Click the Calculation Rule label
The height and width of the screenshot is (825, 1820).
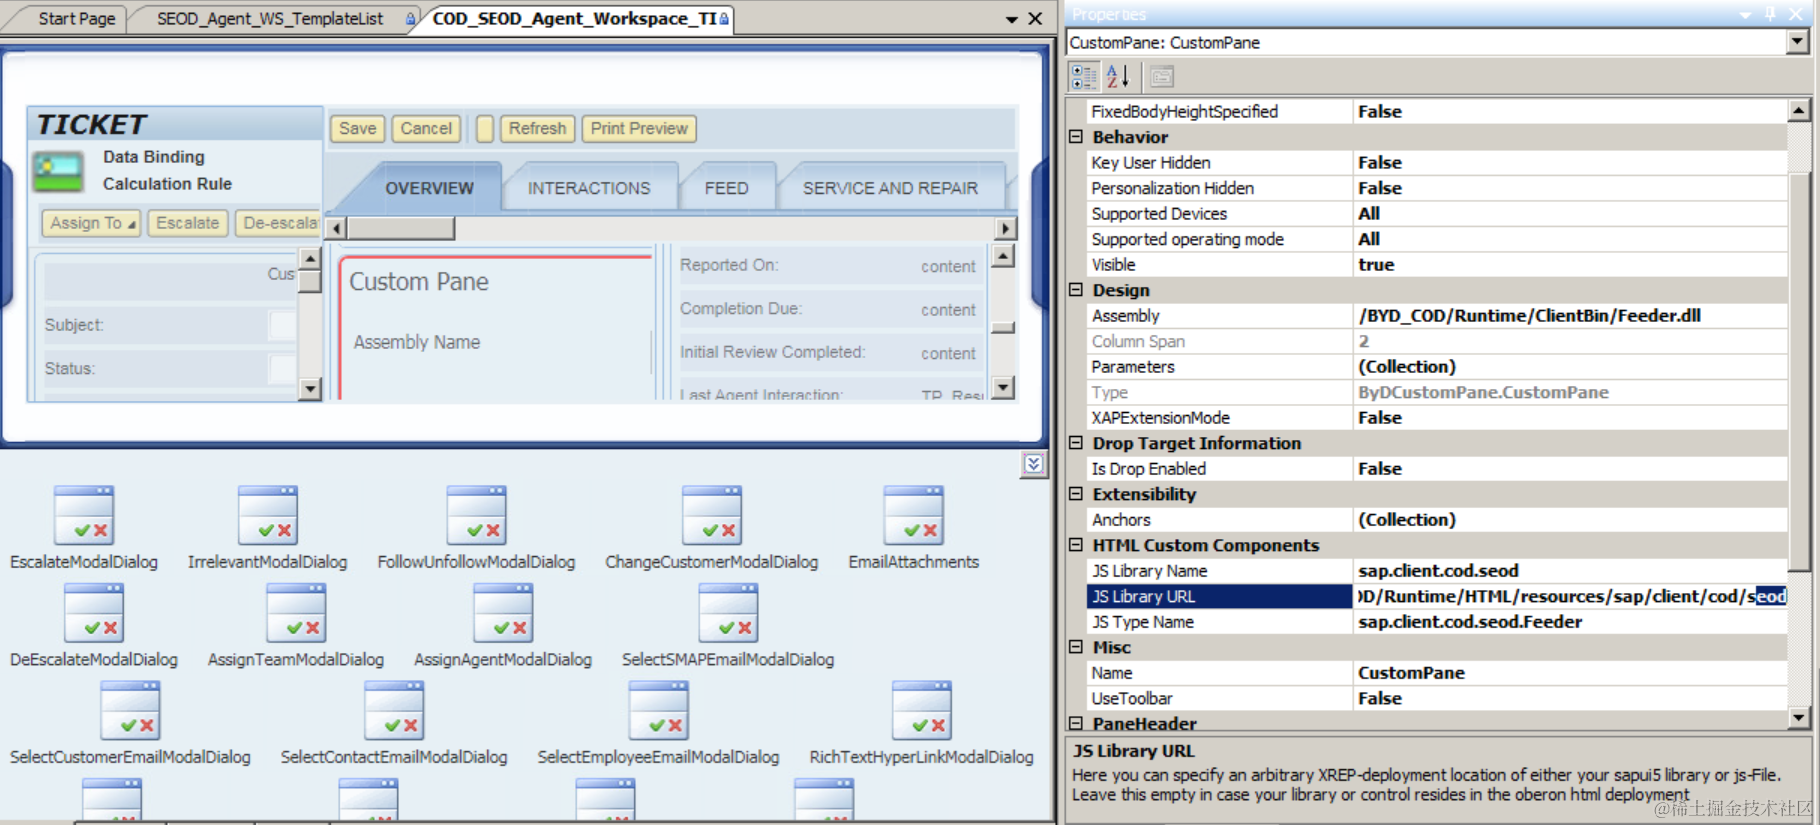point(167,184)
